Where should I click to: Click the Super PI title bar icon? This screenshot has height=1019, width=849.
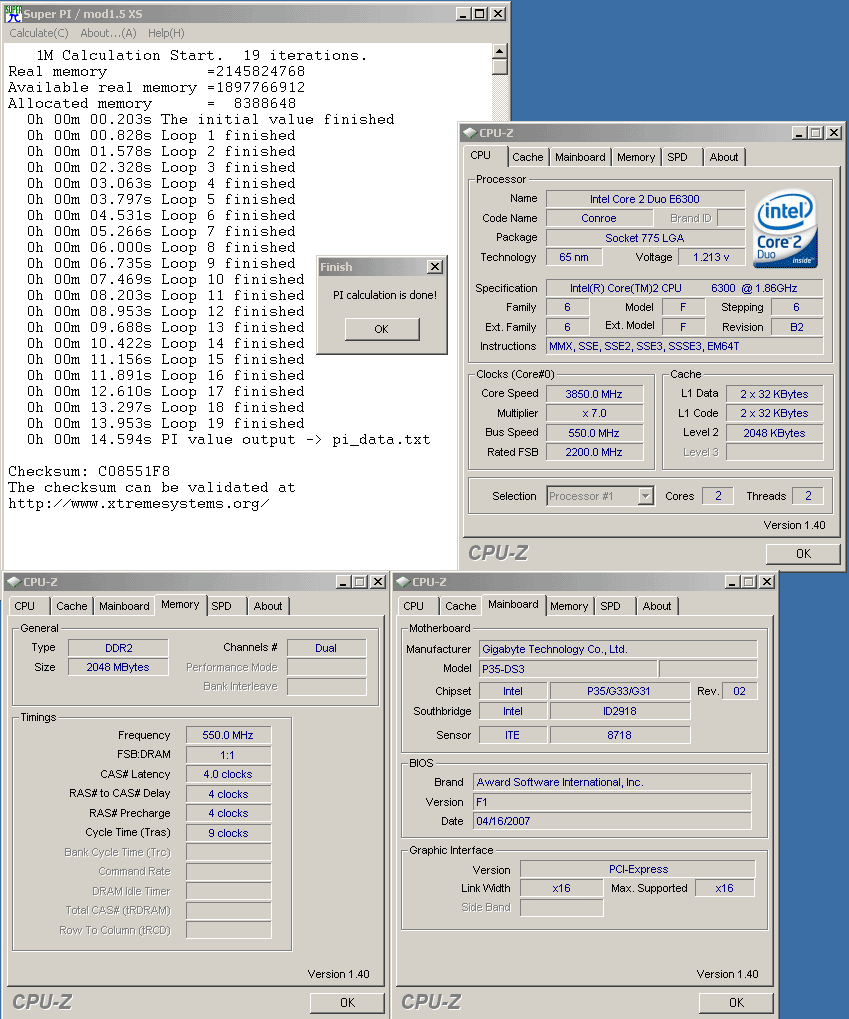tap(12, 14)
